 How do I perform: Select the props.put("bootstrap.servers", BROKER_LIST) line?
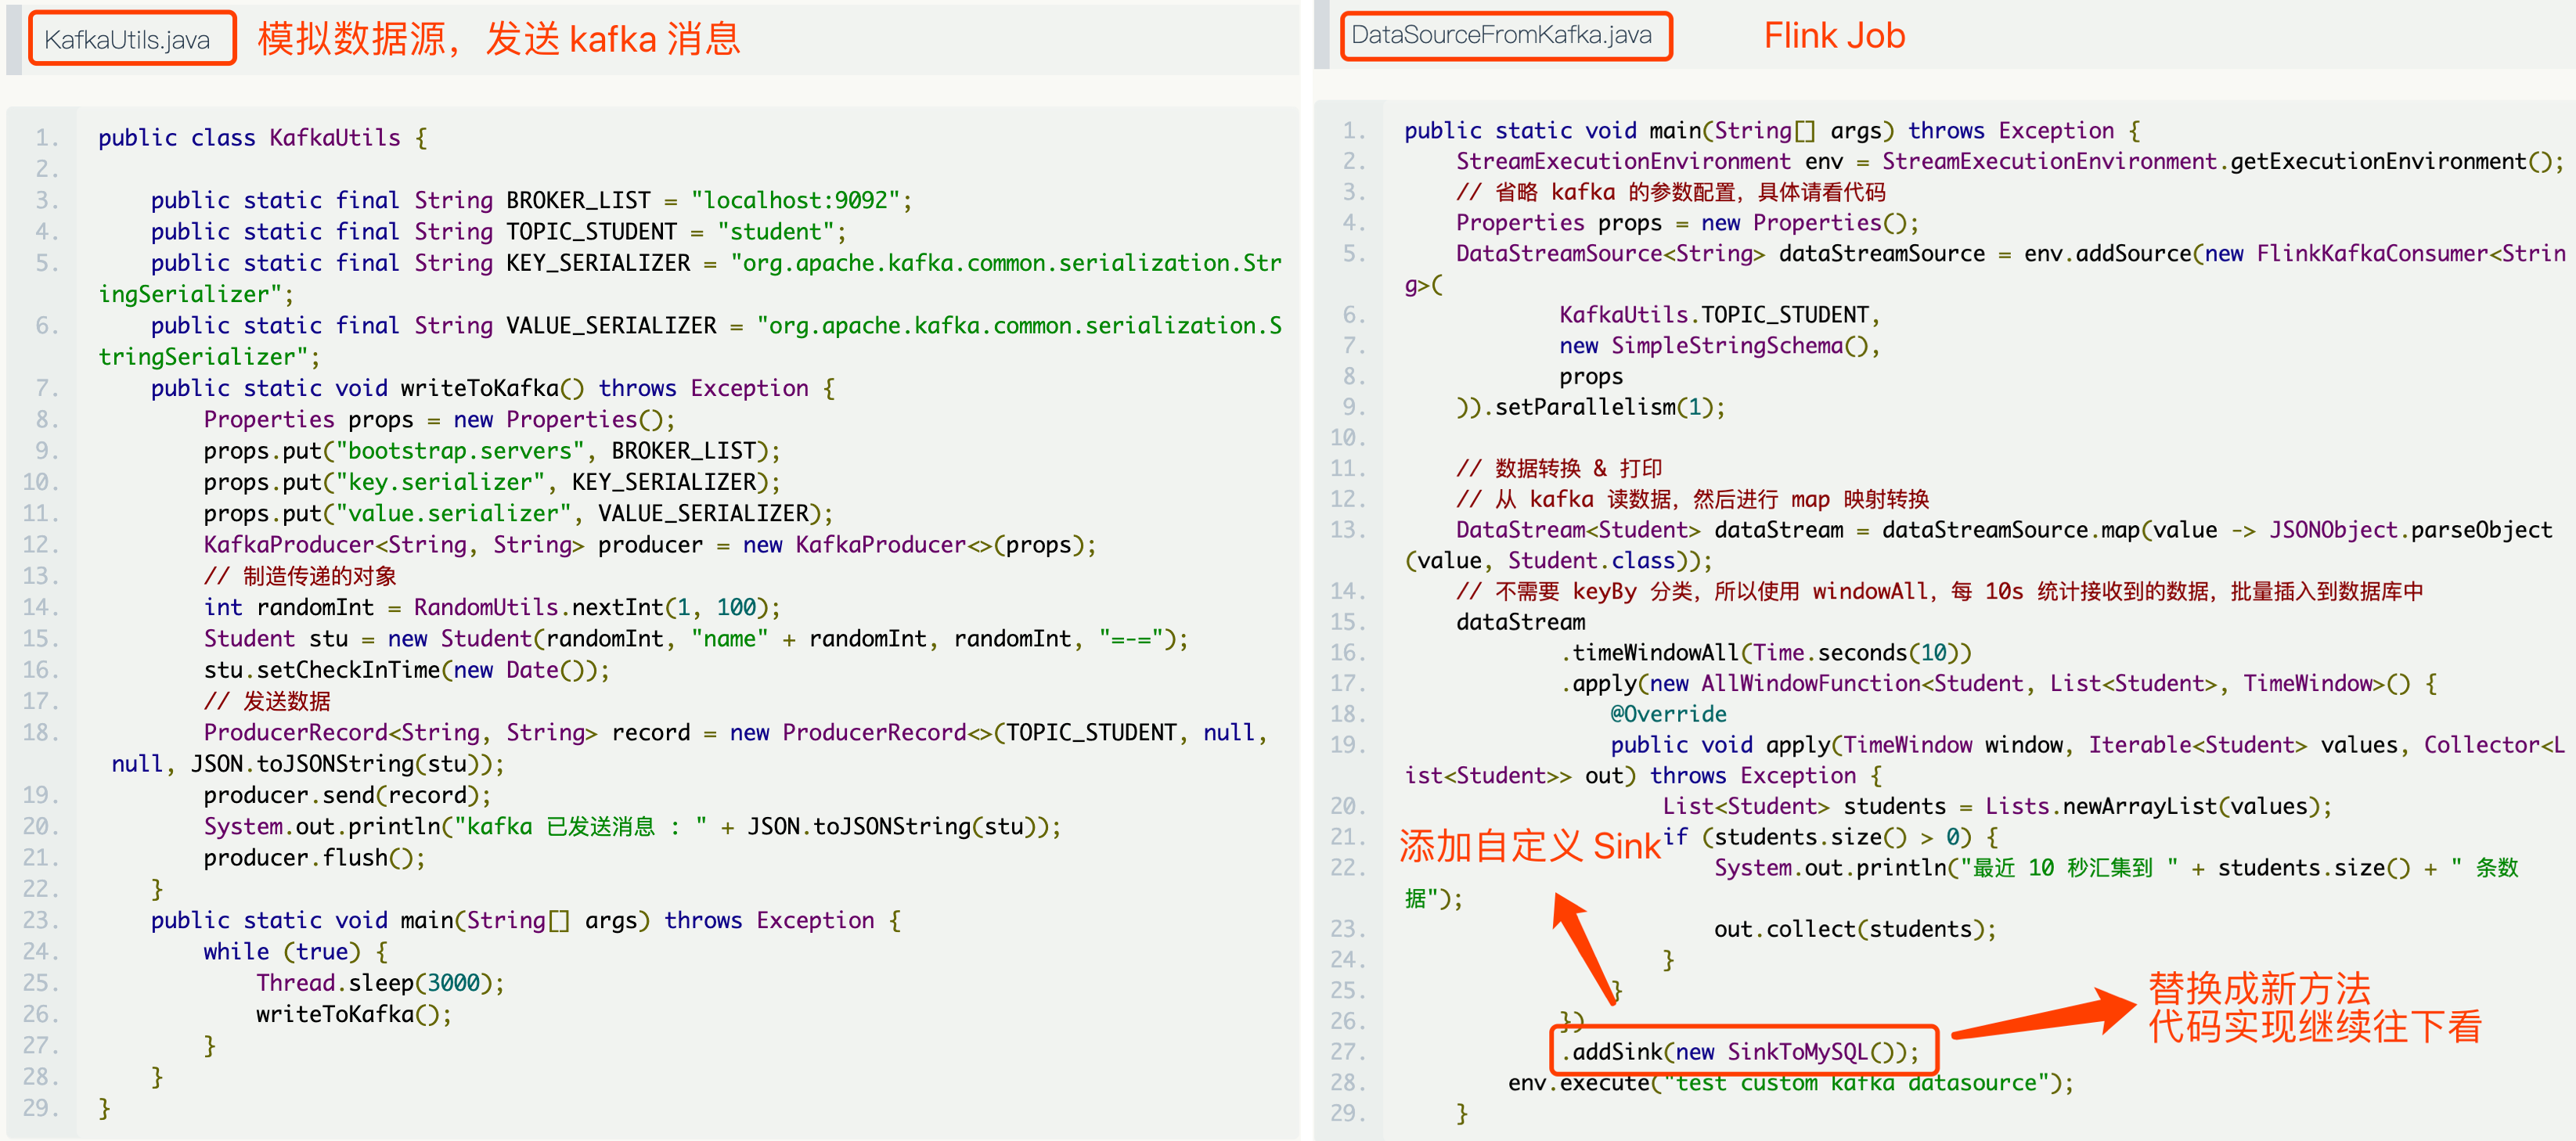(491, 451)
